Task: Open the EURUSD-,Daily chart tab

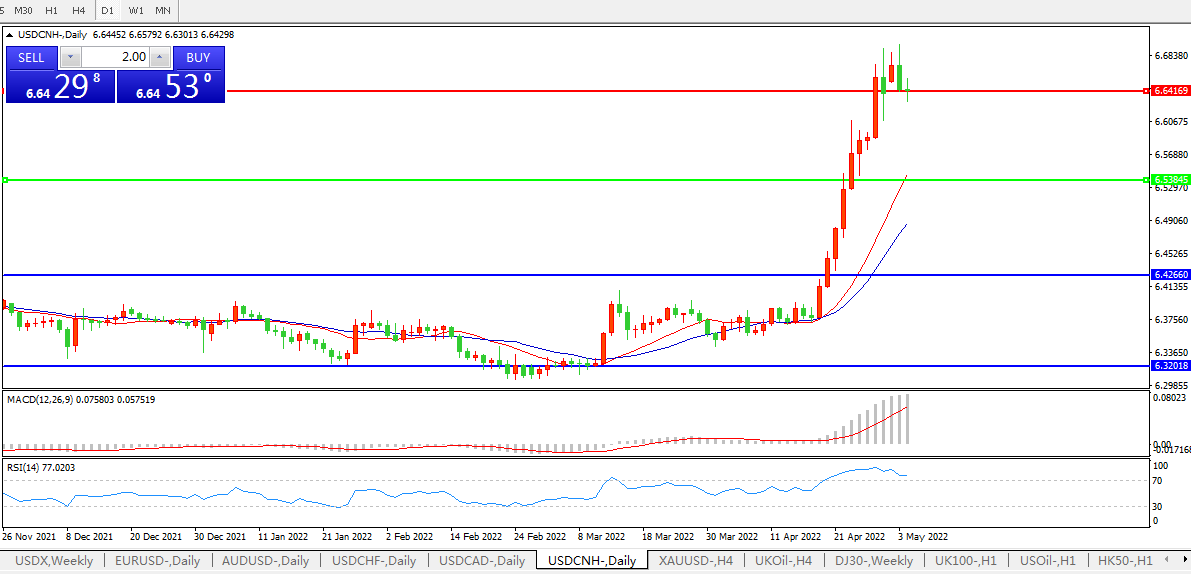Action: pyautogui.click(x=157, y=561)
